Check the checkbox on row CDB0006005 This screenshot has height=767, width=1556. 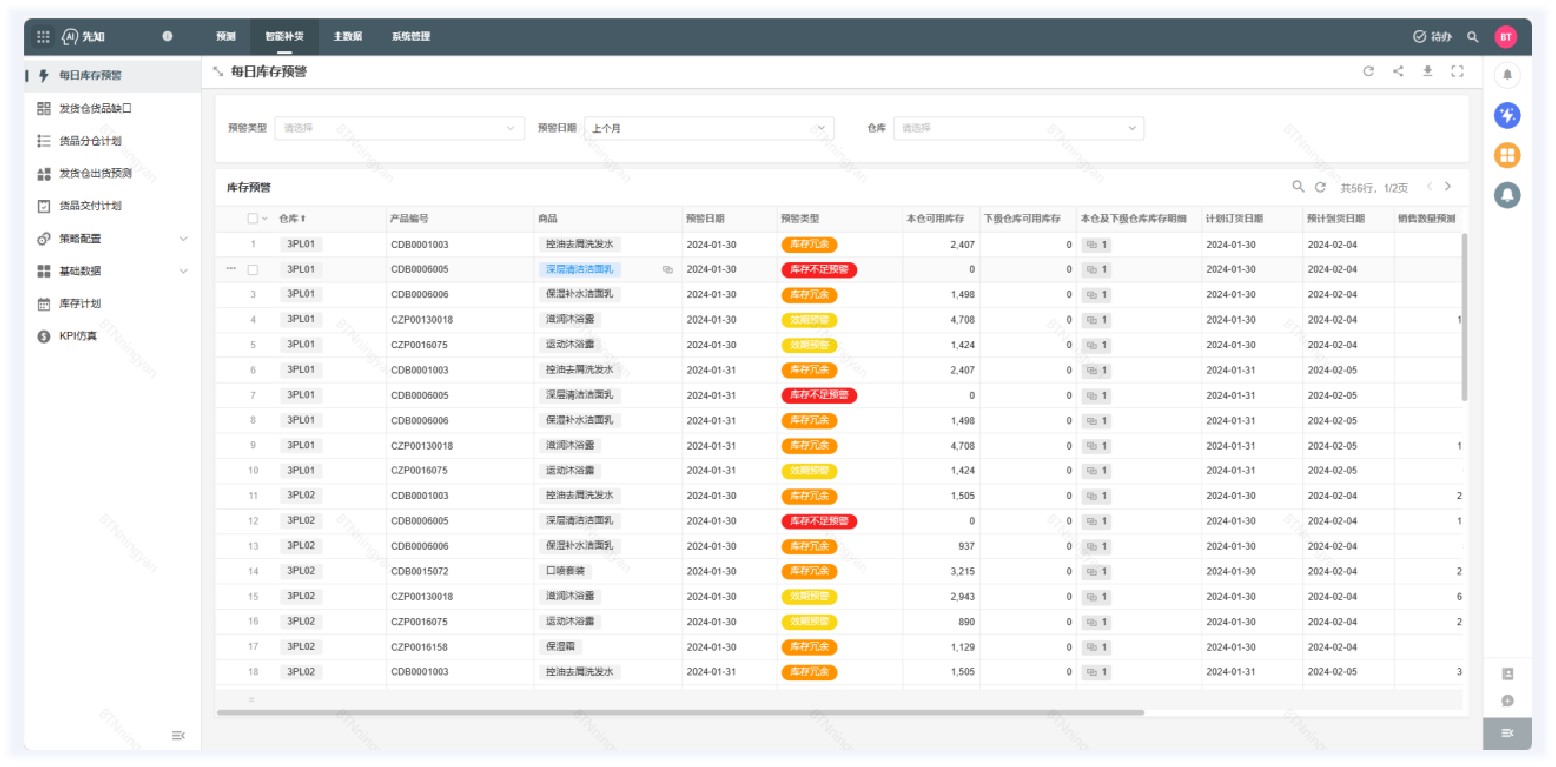pyautogui.click(x=253, y=270)
